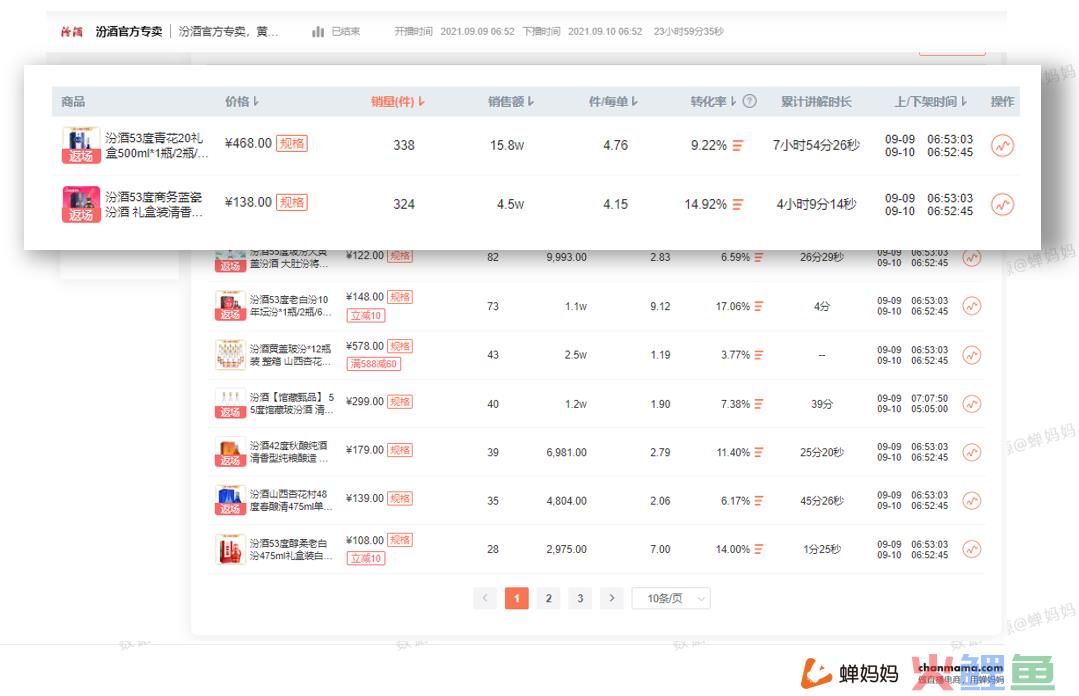Open the 汾酒53度醇柔老白汾 product thumbnail
1079x696 pixels.
[231, 549]
